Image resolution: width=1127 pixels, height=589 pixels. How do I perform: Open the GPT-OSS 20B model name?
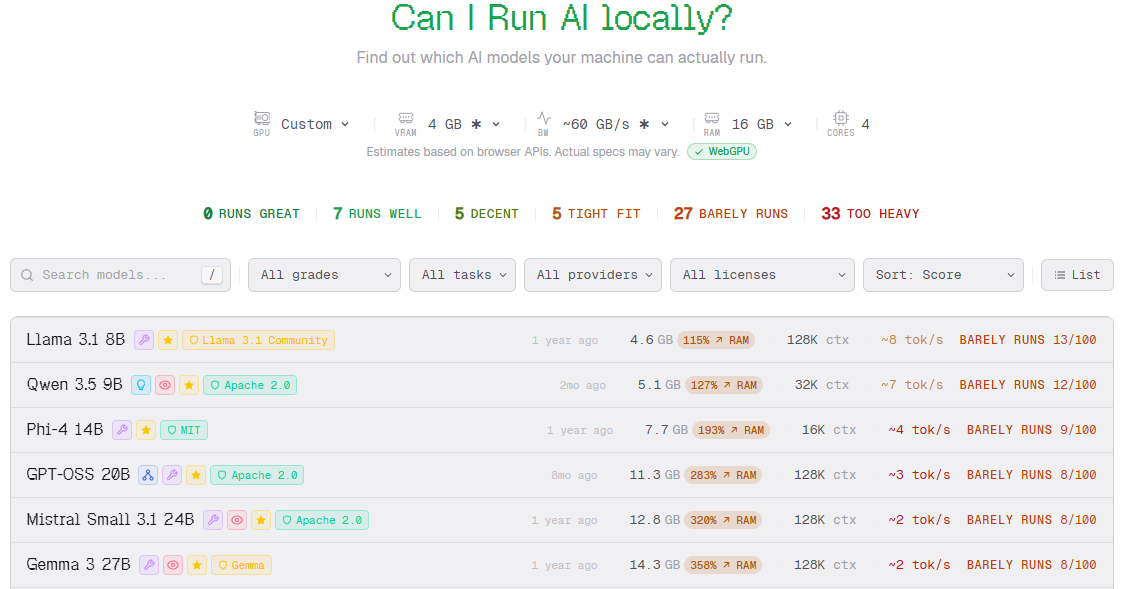pyautogui.click(x=78, y=475)
